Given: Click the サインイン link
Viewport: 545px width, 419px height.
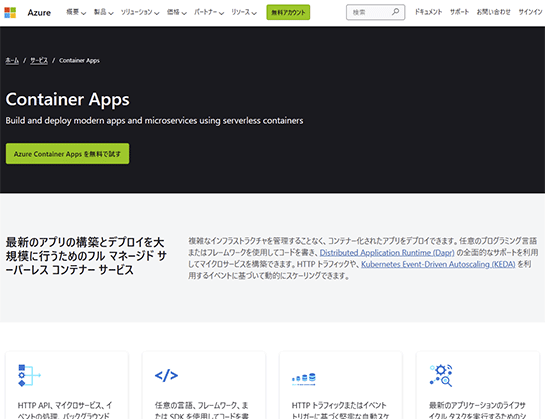Looking at the screenshot, I should [530, 12].
